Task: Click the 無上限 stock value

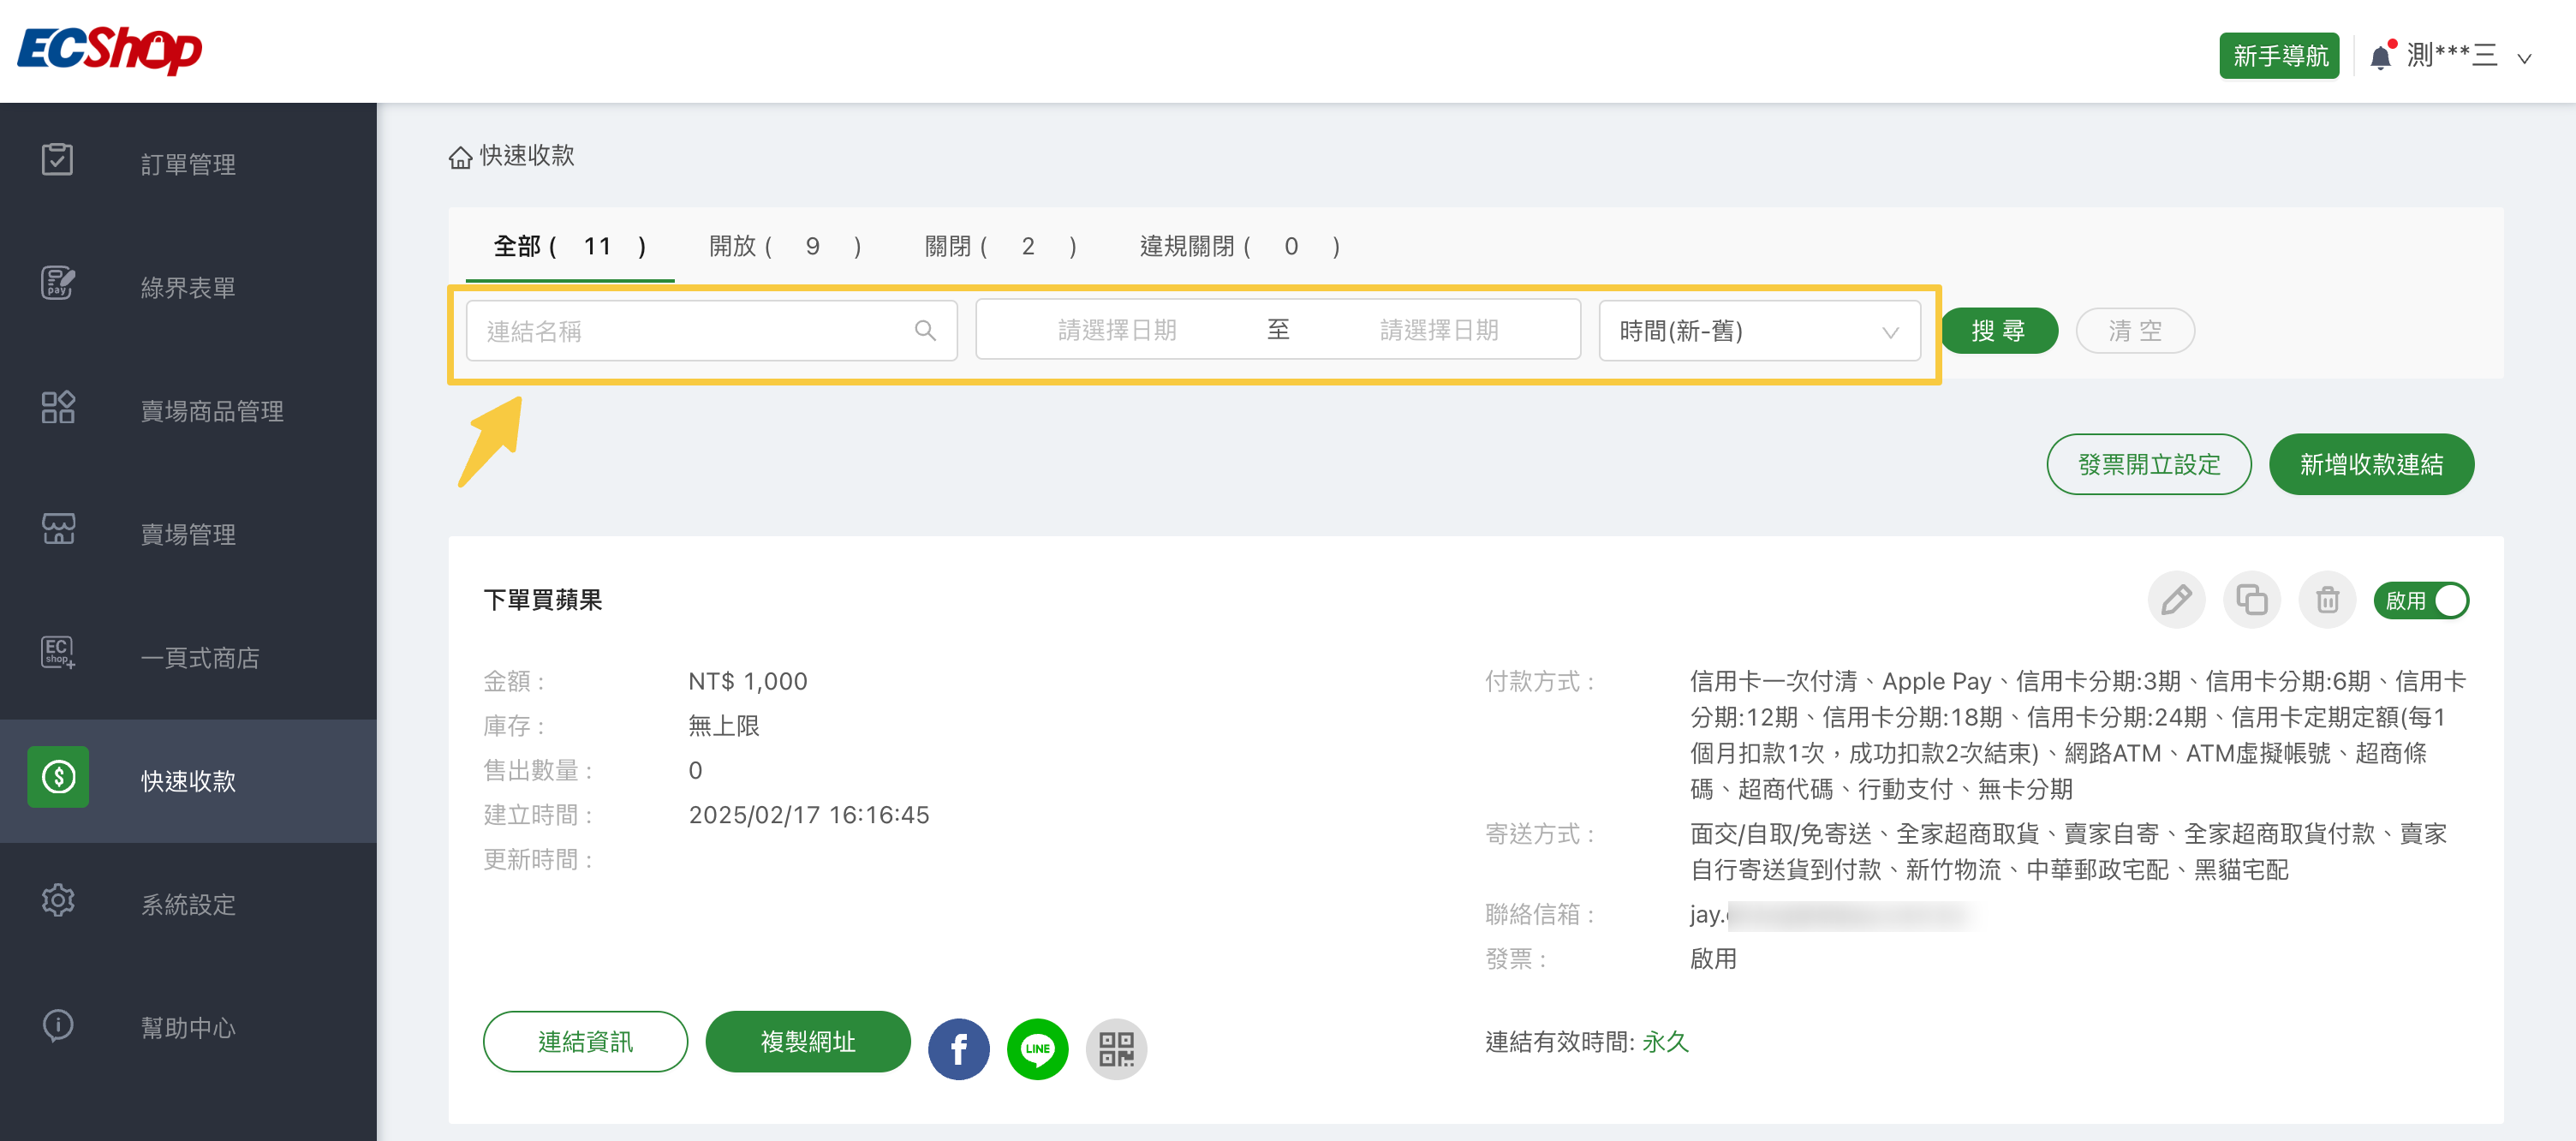Action: (724, 726)
